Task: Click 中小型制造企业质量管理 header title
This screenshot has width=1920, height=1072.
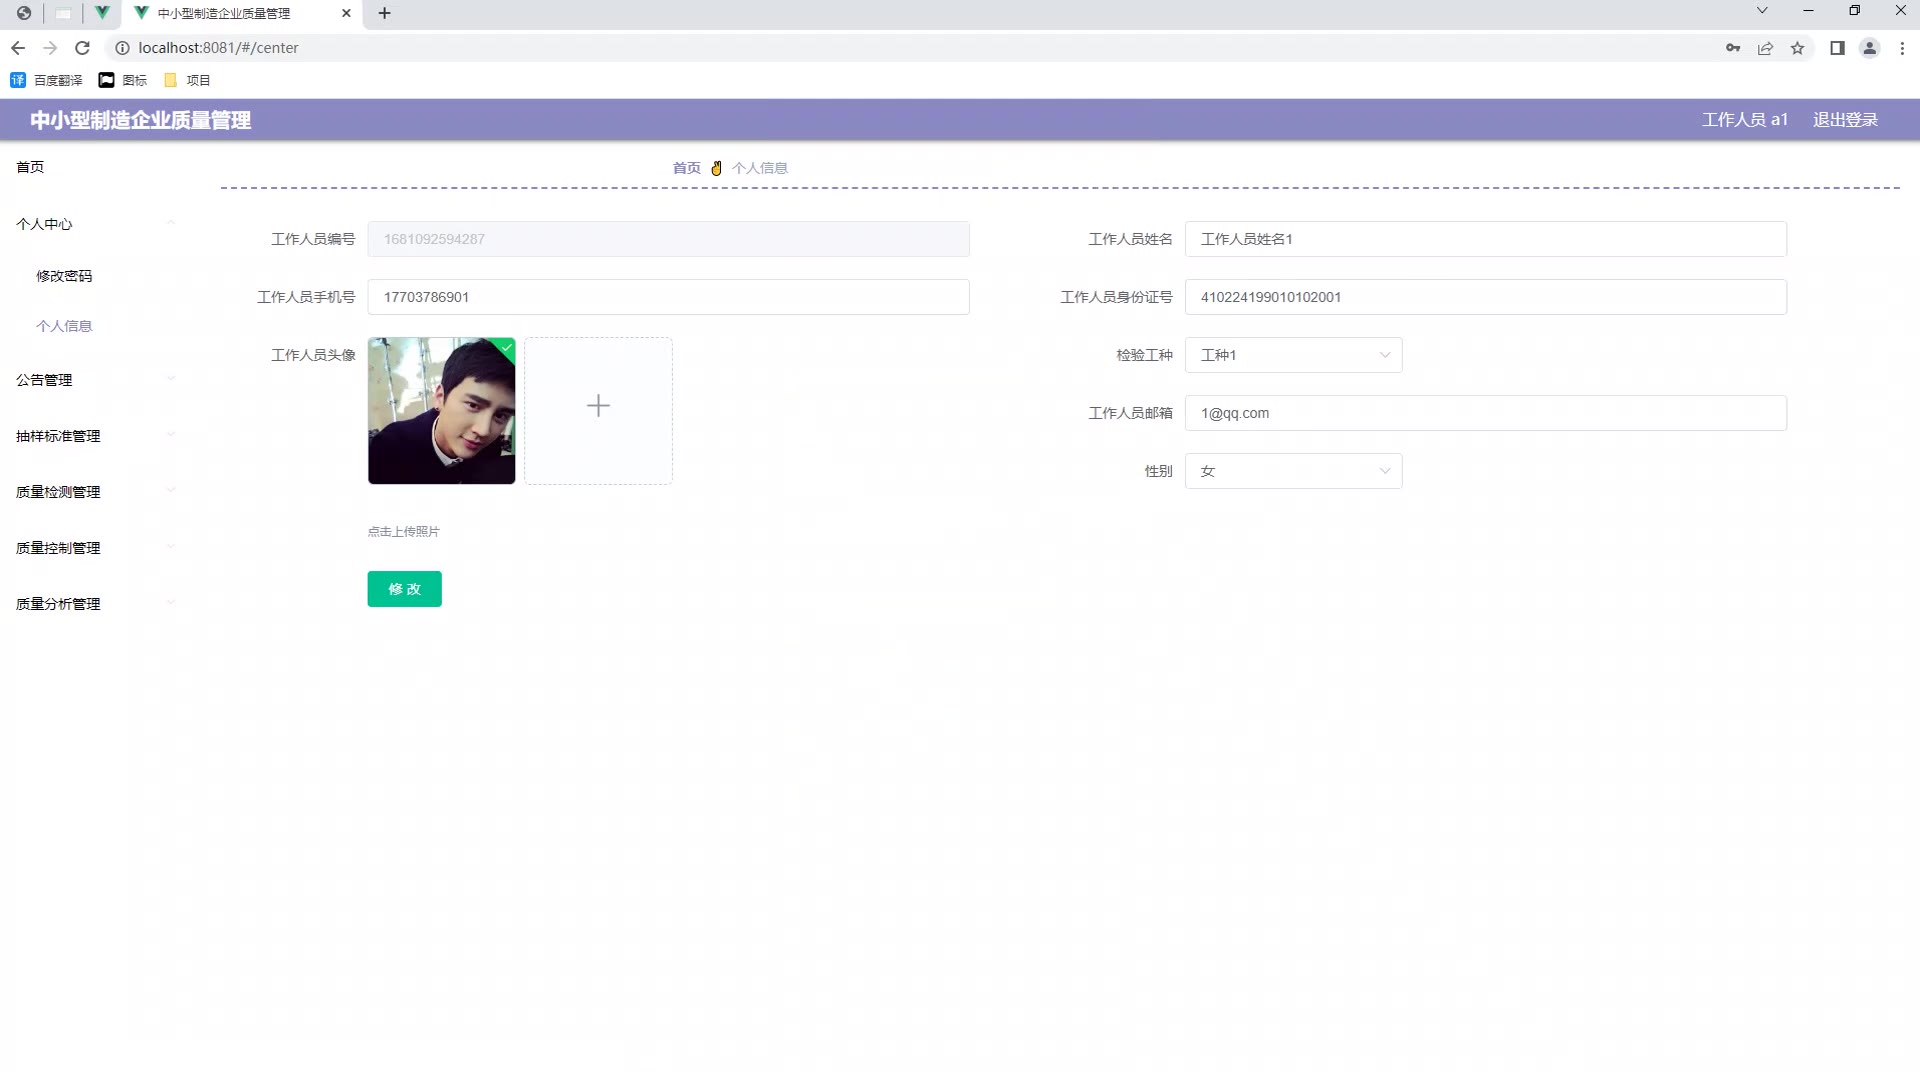Action: 141,120
